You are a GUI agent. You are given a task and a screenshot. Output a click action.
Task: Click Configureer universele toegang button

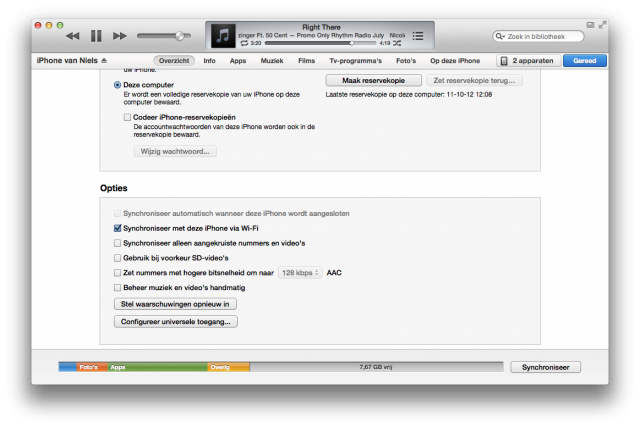point(176,322)
